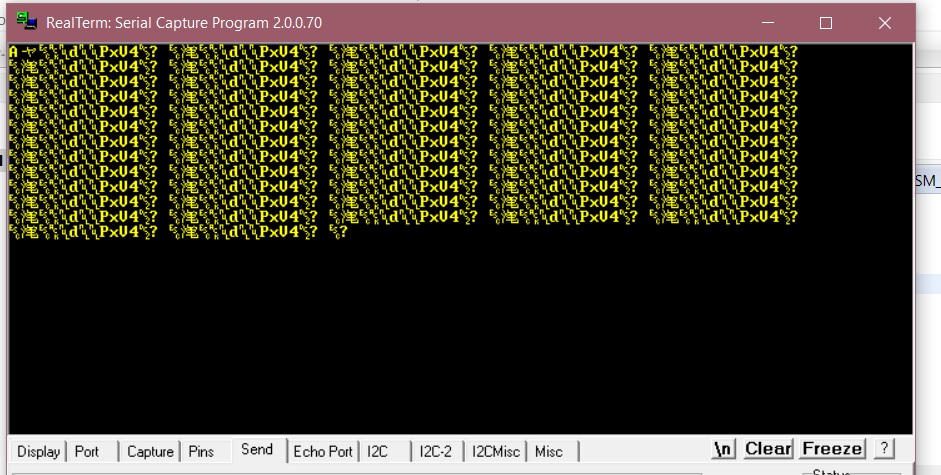Image resolution: width=941 pixels, height=475 pixels.
Task: Open the I2C-2 tab
Action: (x=436, y=452)
